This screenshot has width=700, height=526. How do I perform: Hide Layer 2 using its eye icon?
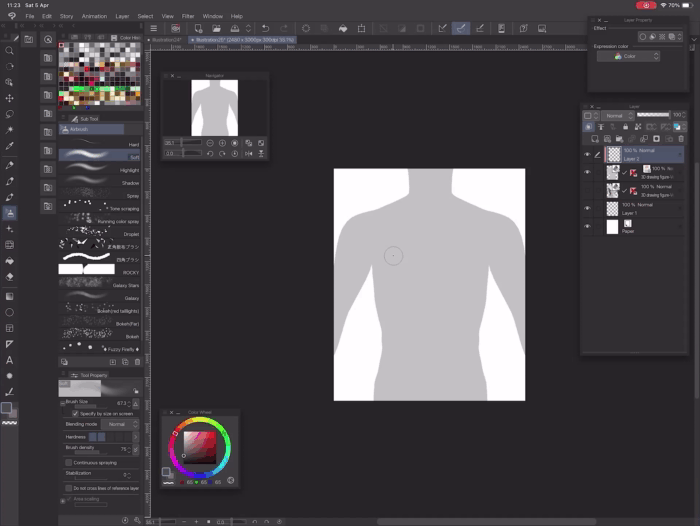(587, 155)
